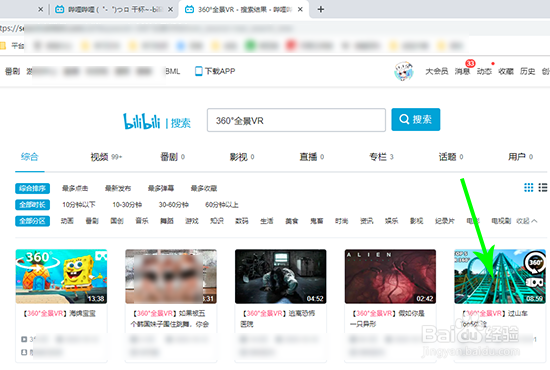The width and height of the screenshot is (550, 370).
Task: Sort results by 最新发布
Action: [x=118, y=188]
